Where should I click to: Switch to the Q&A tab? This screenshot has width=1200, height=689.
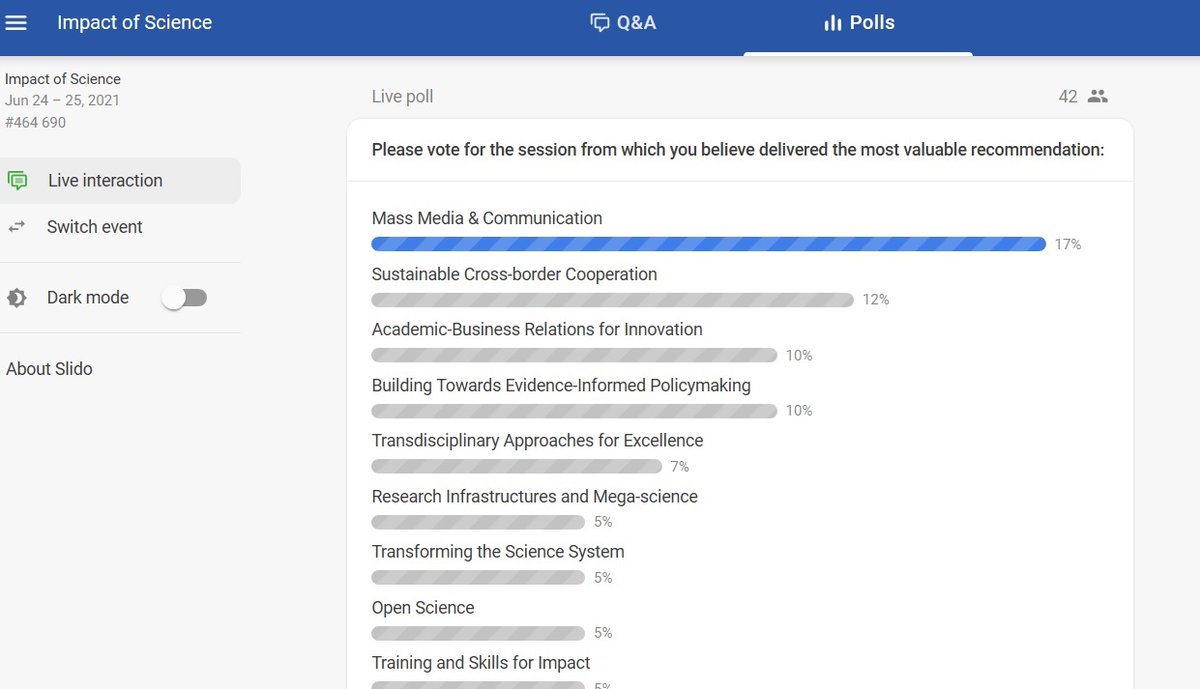tap(623, 21)
